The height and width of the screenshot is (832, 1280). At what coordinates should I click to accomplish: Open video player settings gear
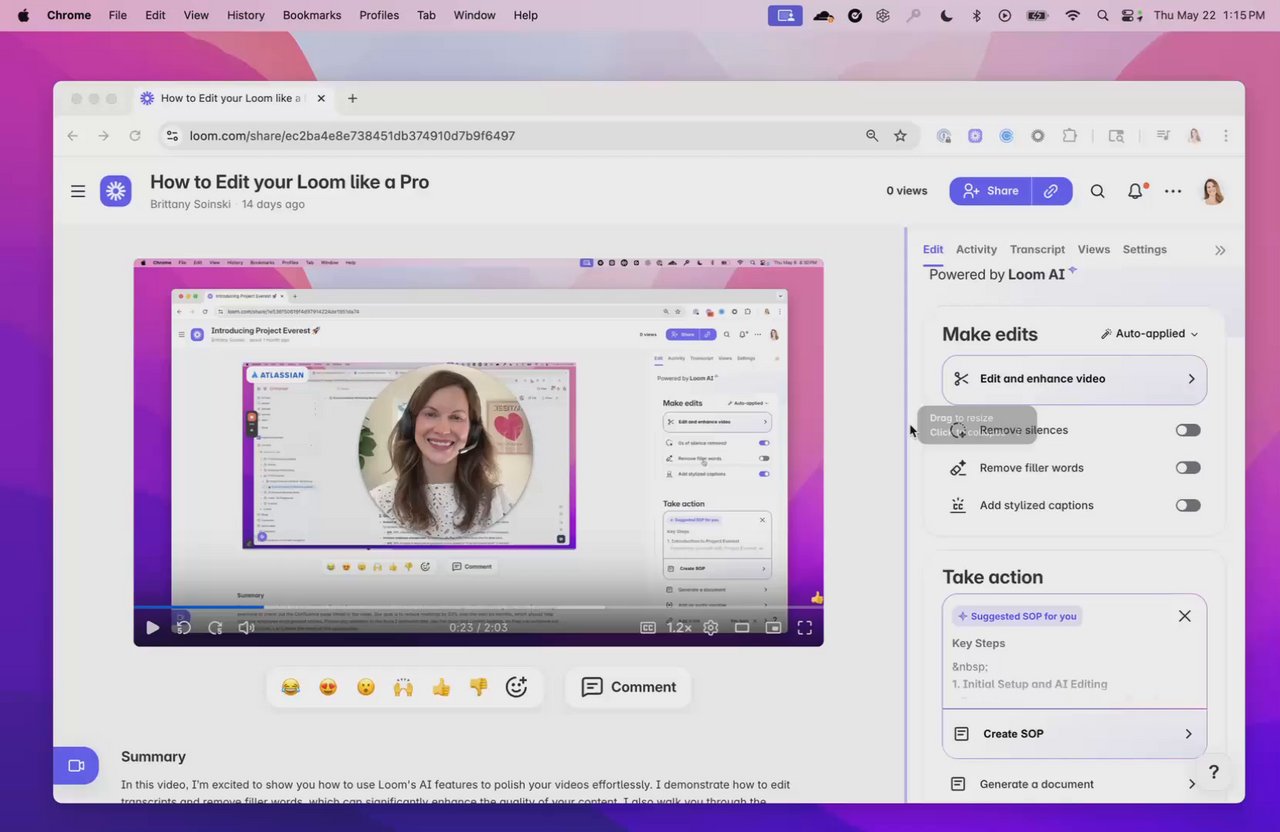coord(711,628)
